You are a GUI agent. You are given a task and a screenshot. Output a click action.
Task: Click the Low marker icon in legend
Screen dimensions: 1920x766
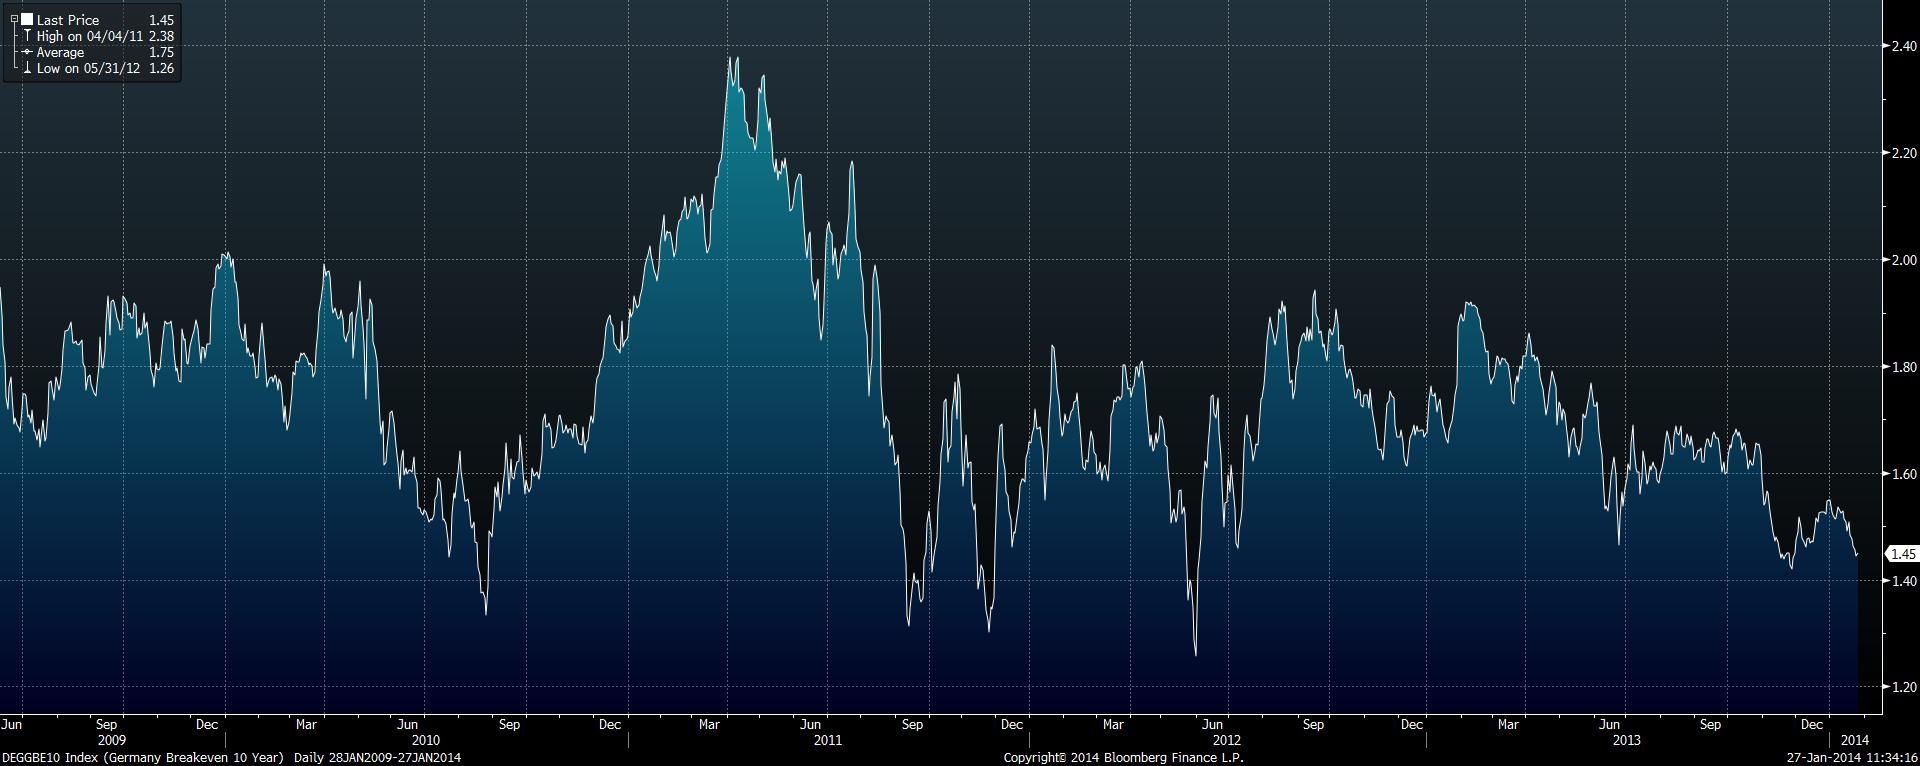(27, 68)
